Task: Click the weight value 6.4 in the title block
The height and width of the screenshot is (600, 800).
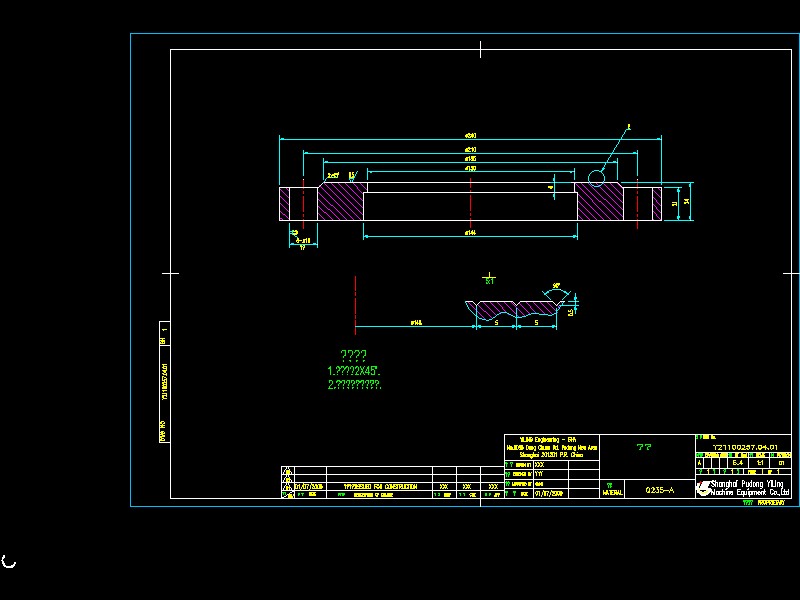Action: 736,463
